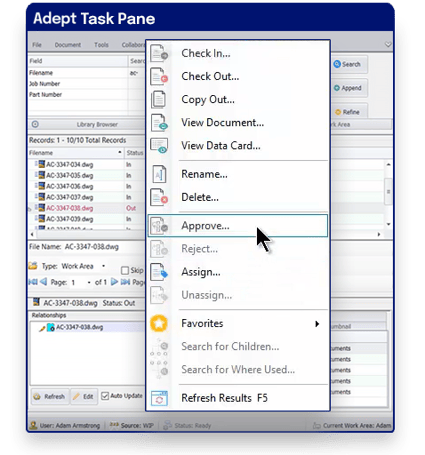Click the Refine button
Image resolution: width=425 pixels, height=455 pixels.
pos(348,112)
